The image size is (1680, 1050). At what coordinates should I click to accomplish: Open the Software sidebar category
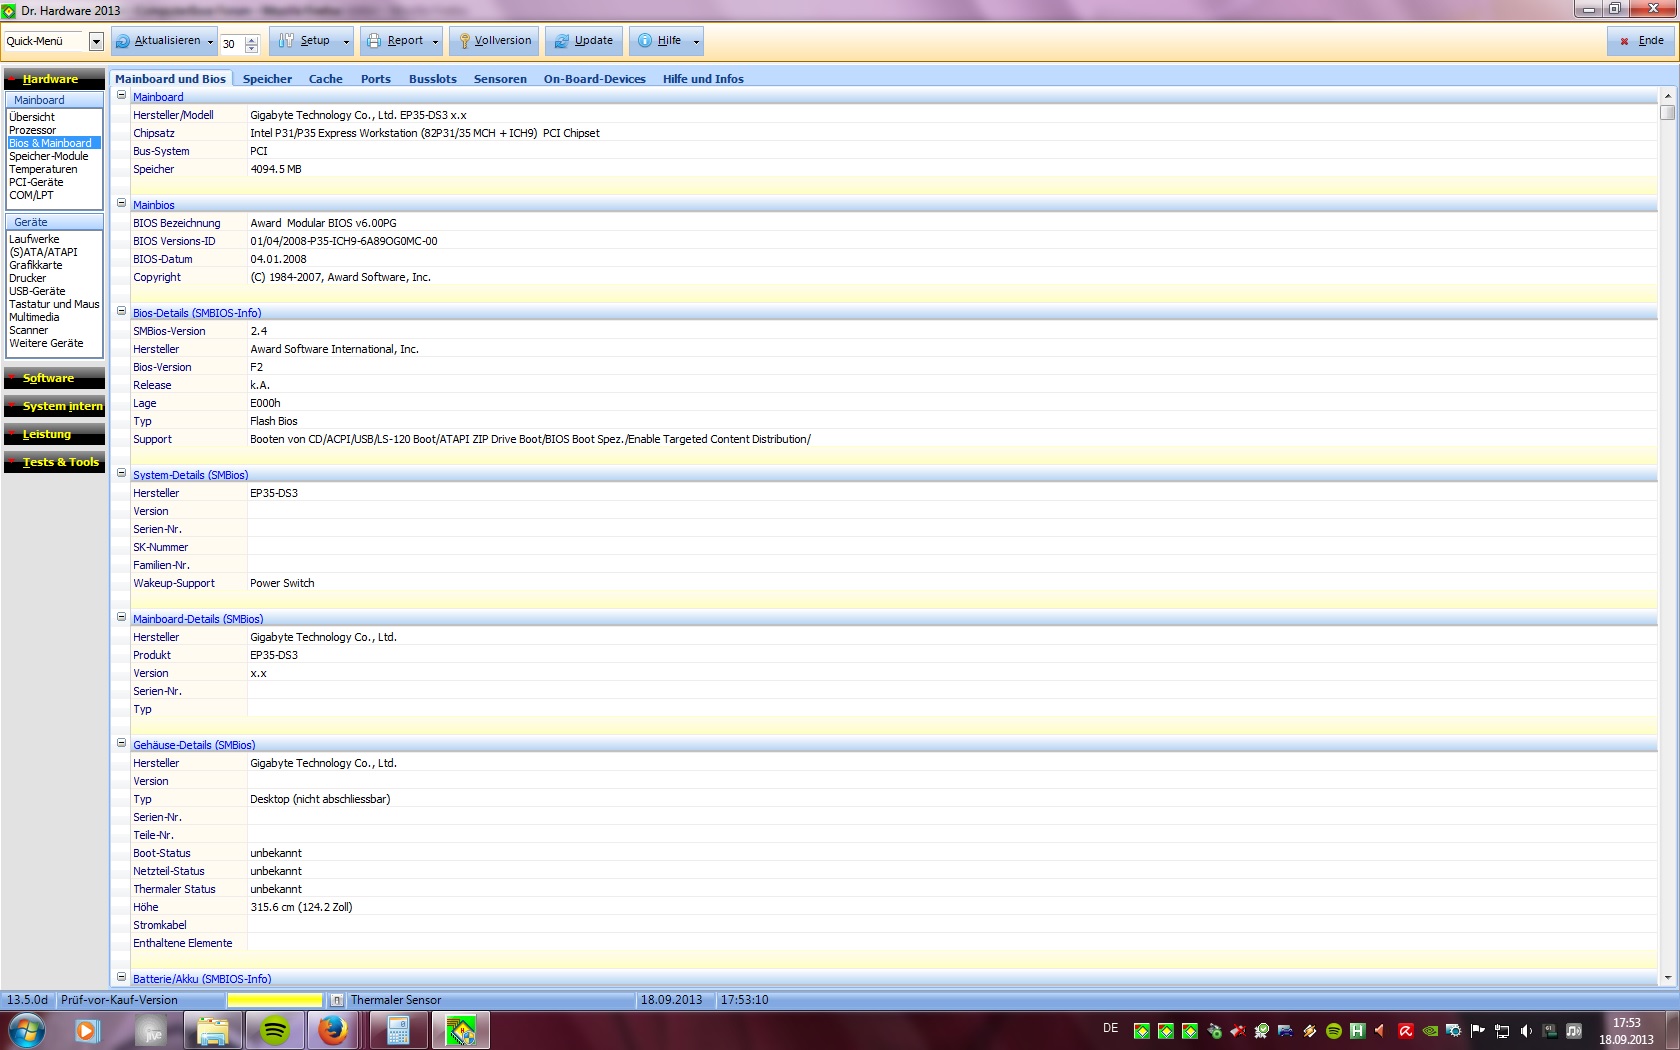coord(54,378)
